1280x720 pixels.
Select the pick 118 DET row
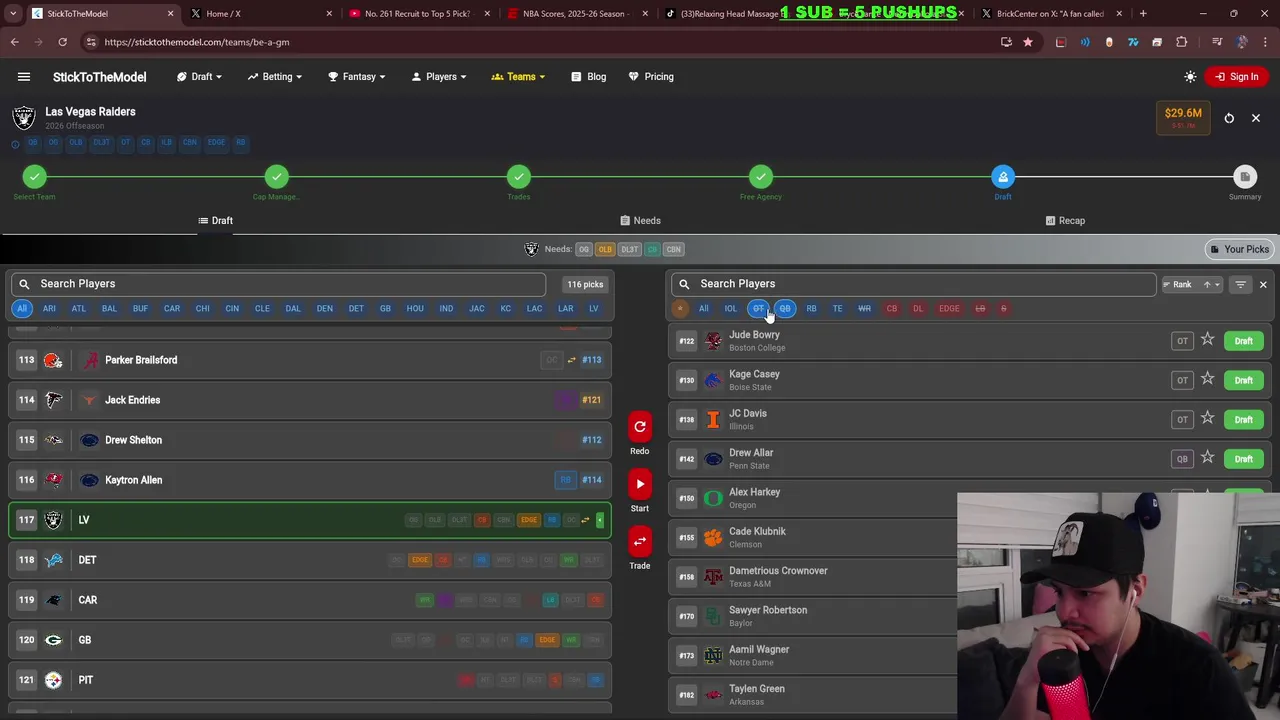pos(310,560)
